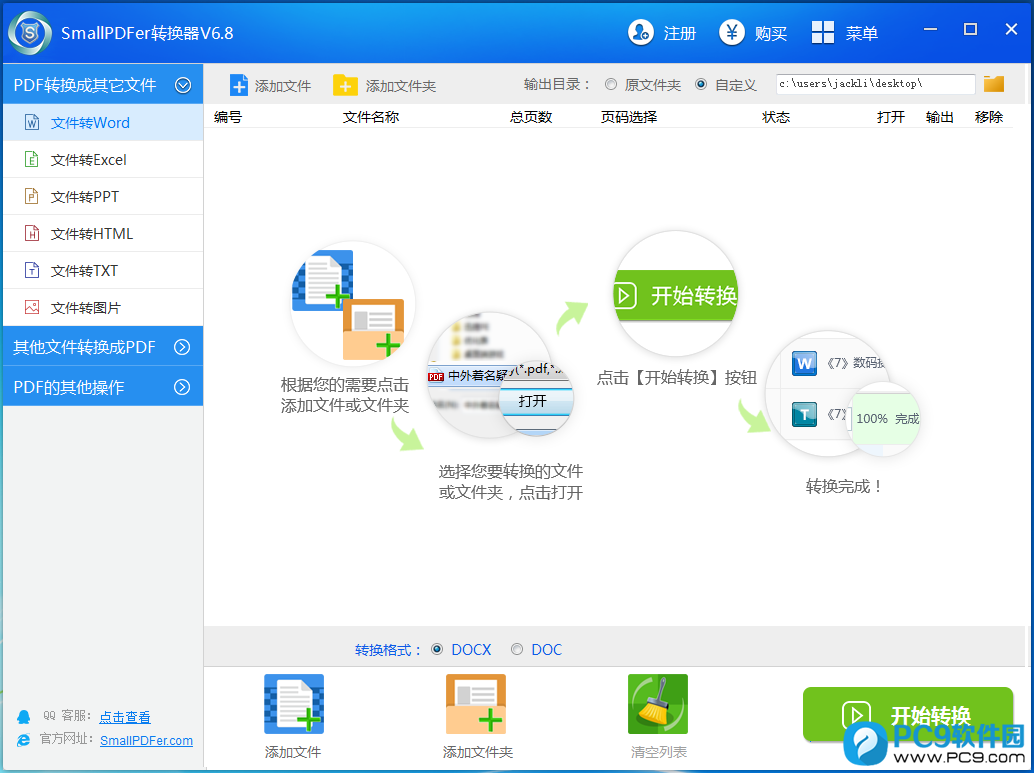Click the 状态 column header
The height and width of the screenshot is (773, 1034).
coord(776,117)
